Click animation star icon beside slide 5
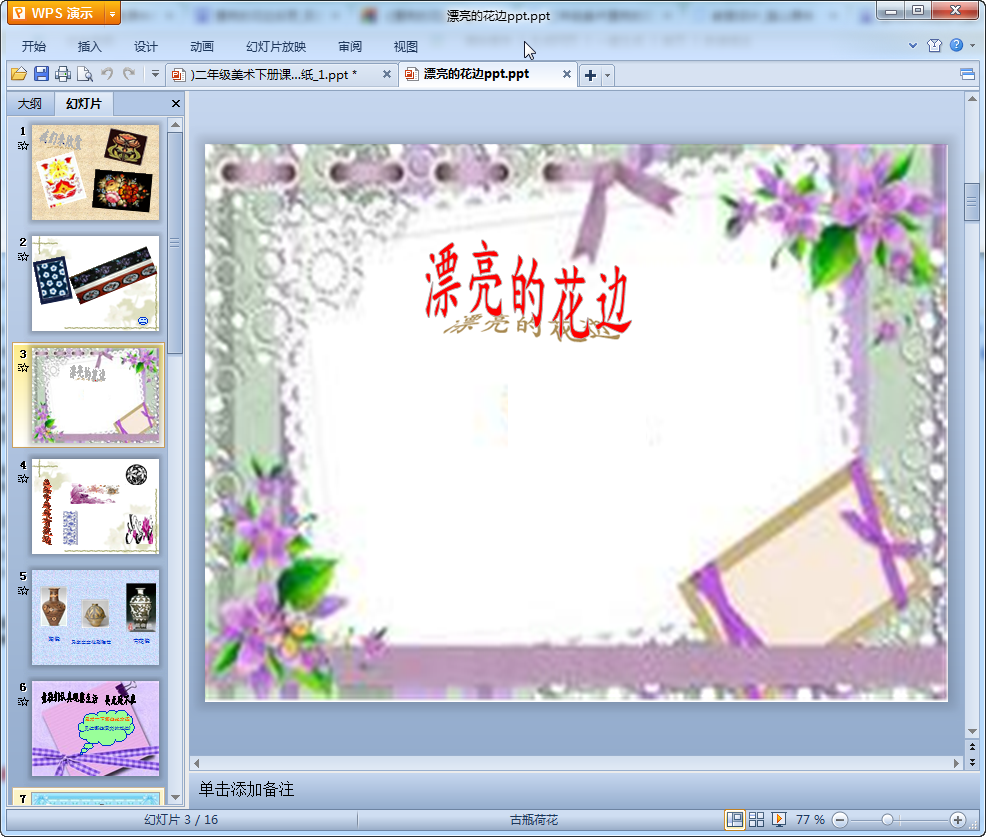Screen dimensions: 986x837 (23, 590)
